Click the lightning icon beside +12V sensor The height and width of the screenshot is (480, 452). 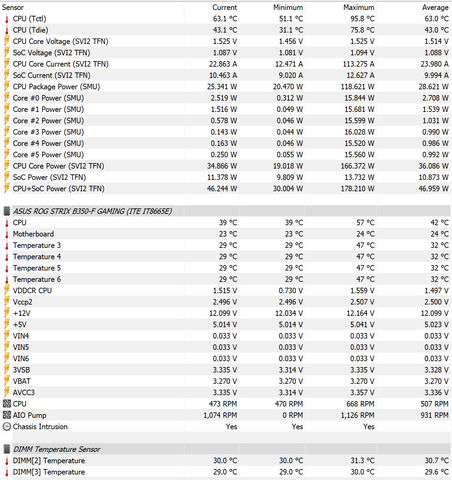(x=7, y=313)
